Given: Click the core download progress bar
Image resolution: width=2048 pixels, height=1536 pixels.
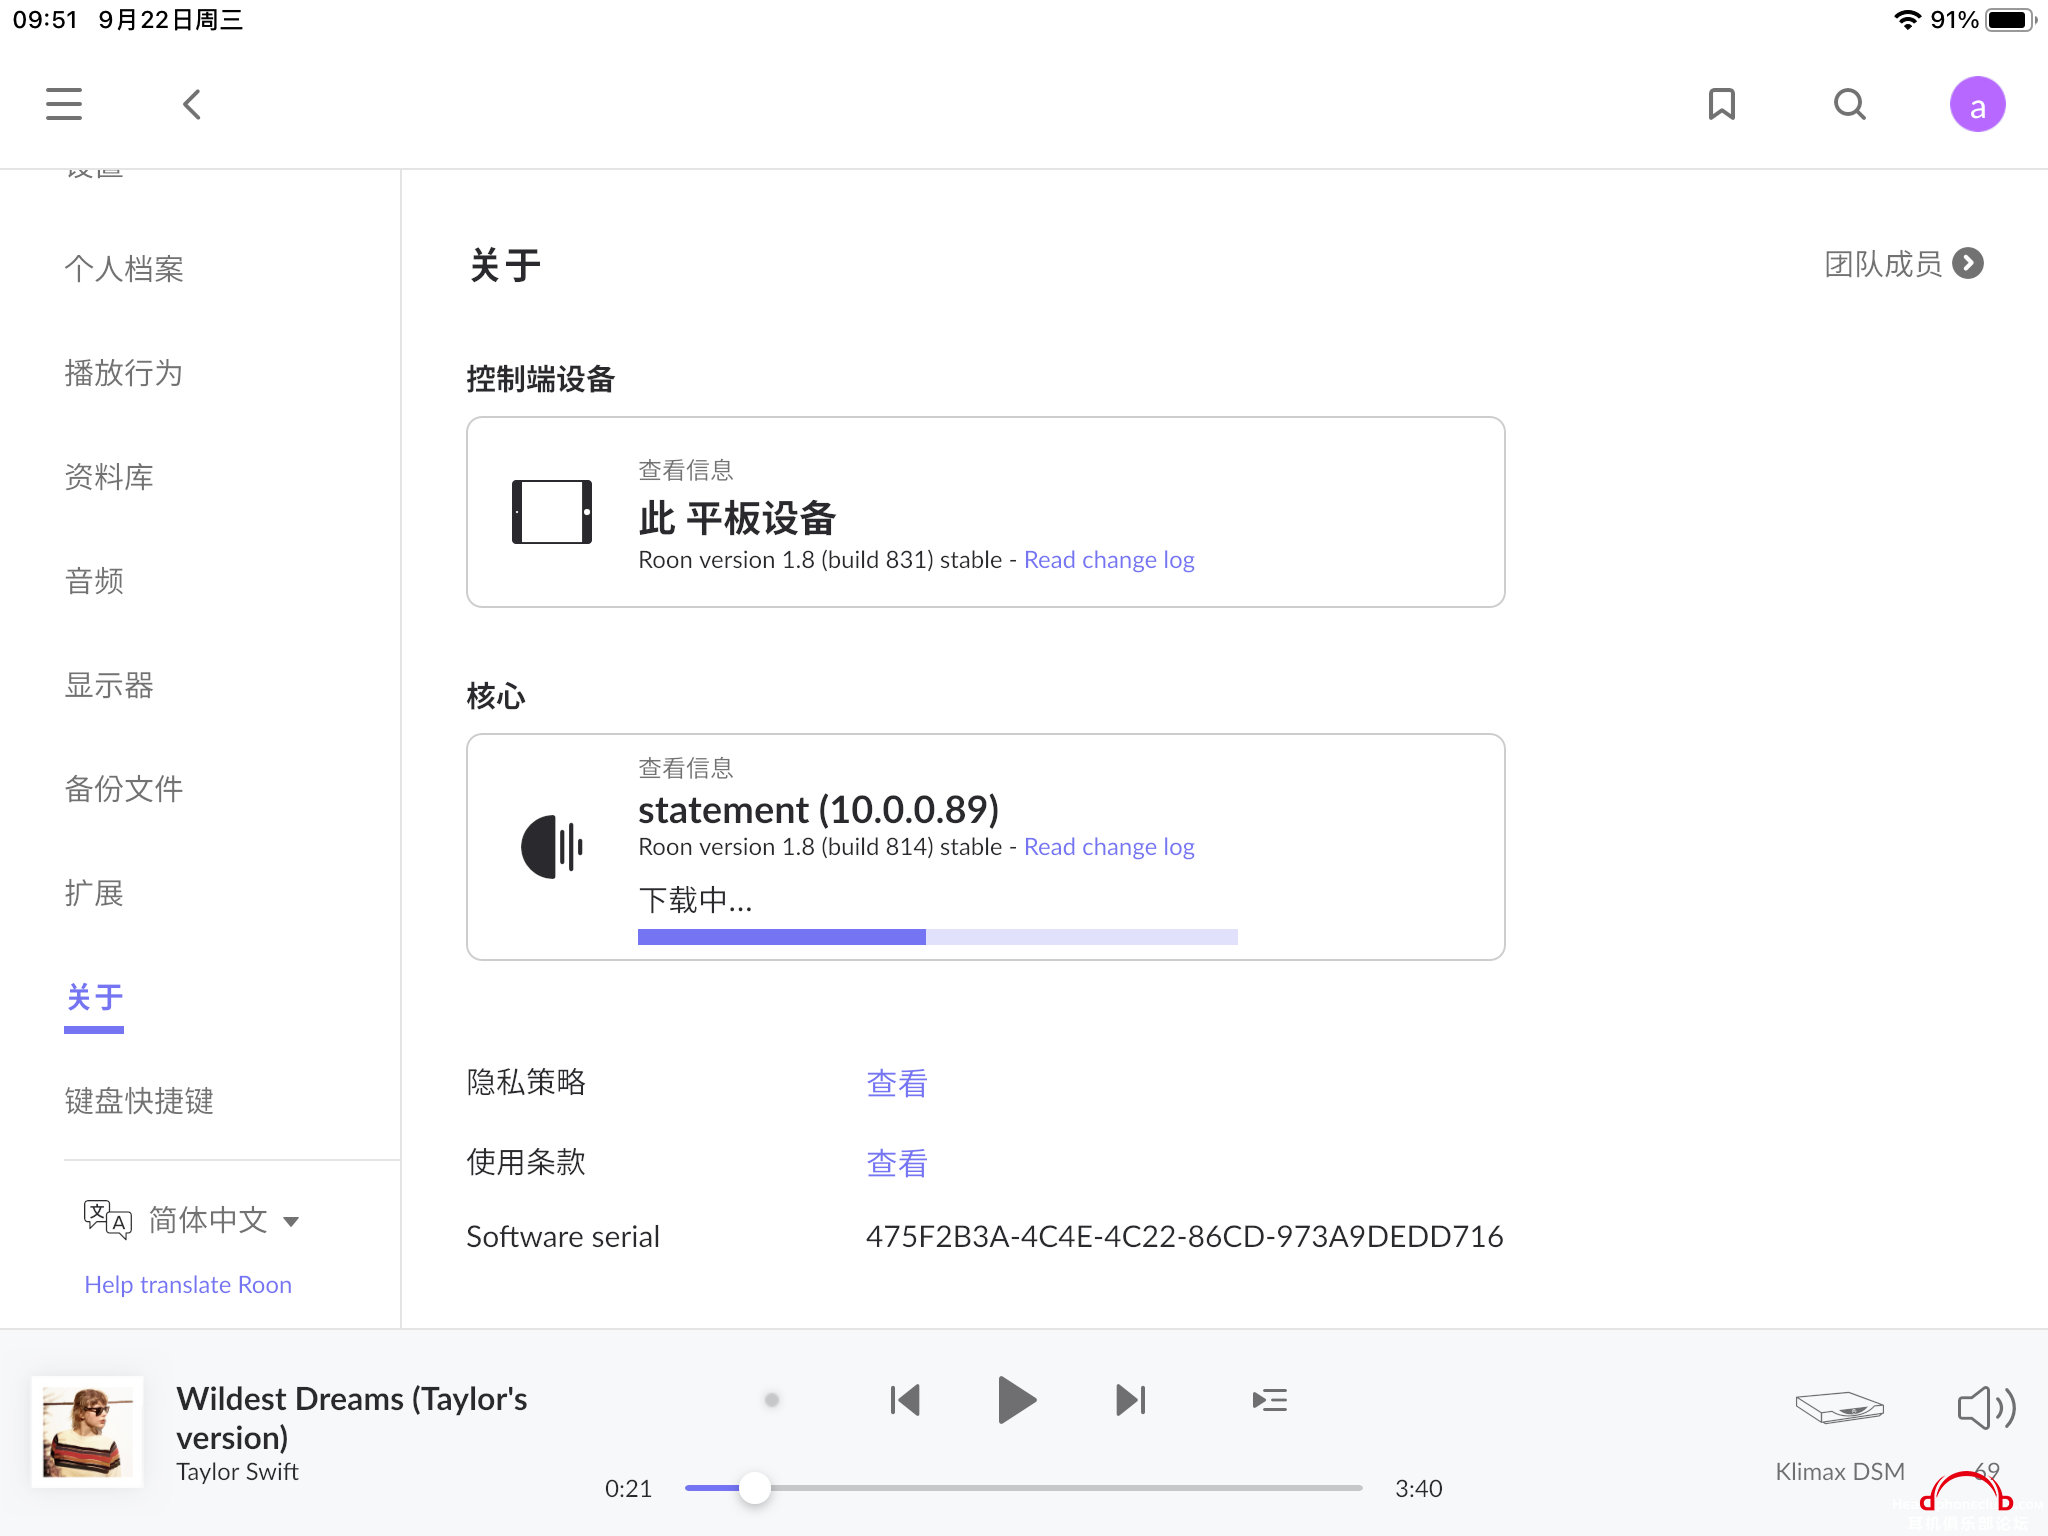Looking at the screenshot, I should (938, 937).
